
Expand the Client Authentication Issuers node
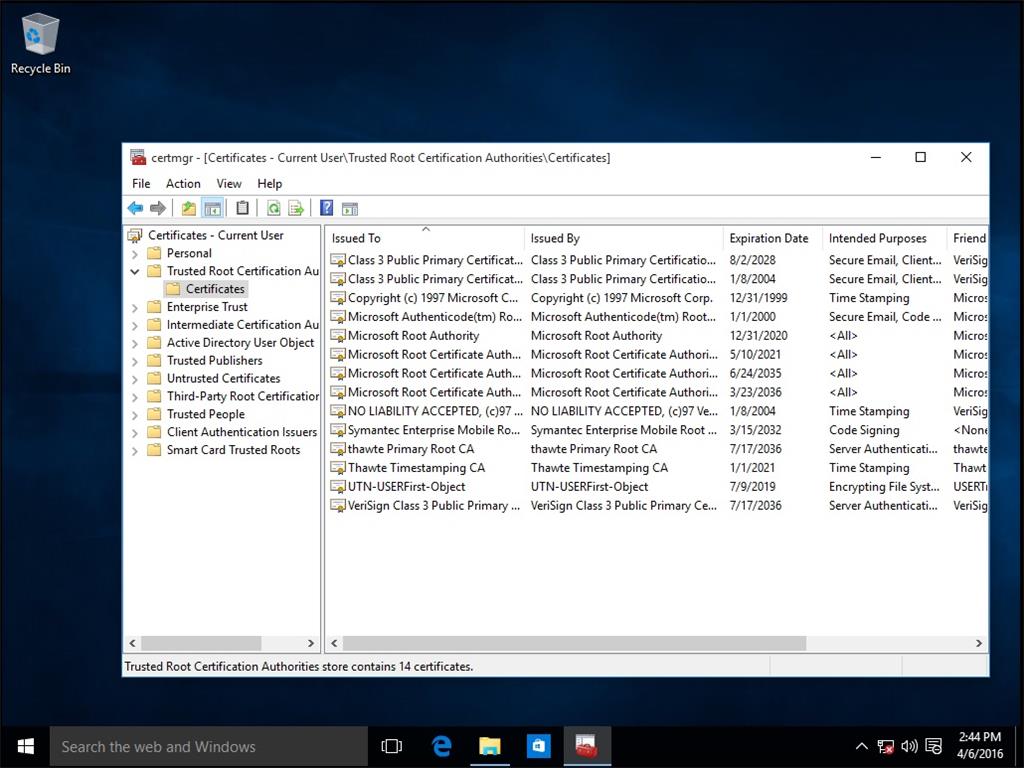coord(135,432)
